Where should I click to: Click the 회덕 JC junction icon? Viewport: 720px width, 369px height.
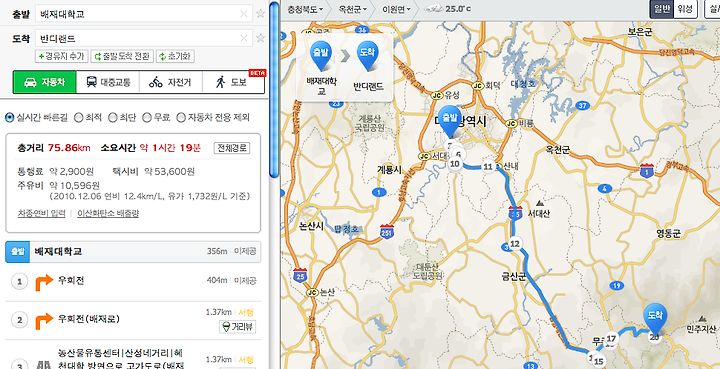point(477,85)
